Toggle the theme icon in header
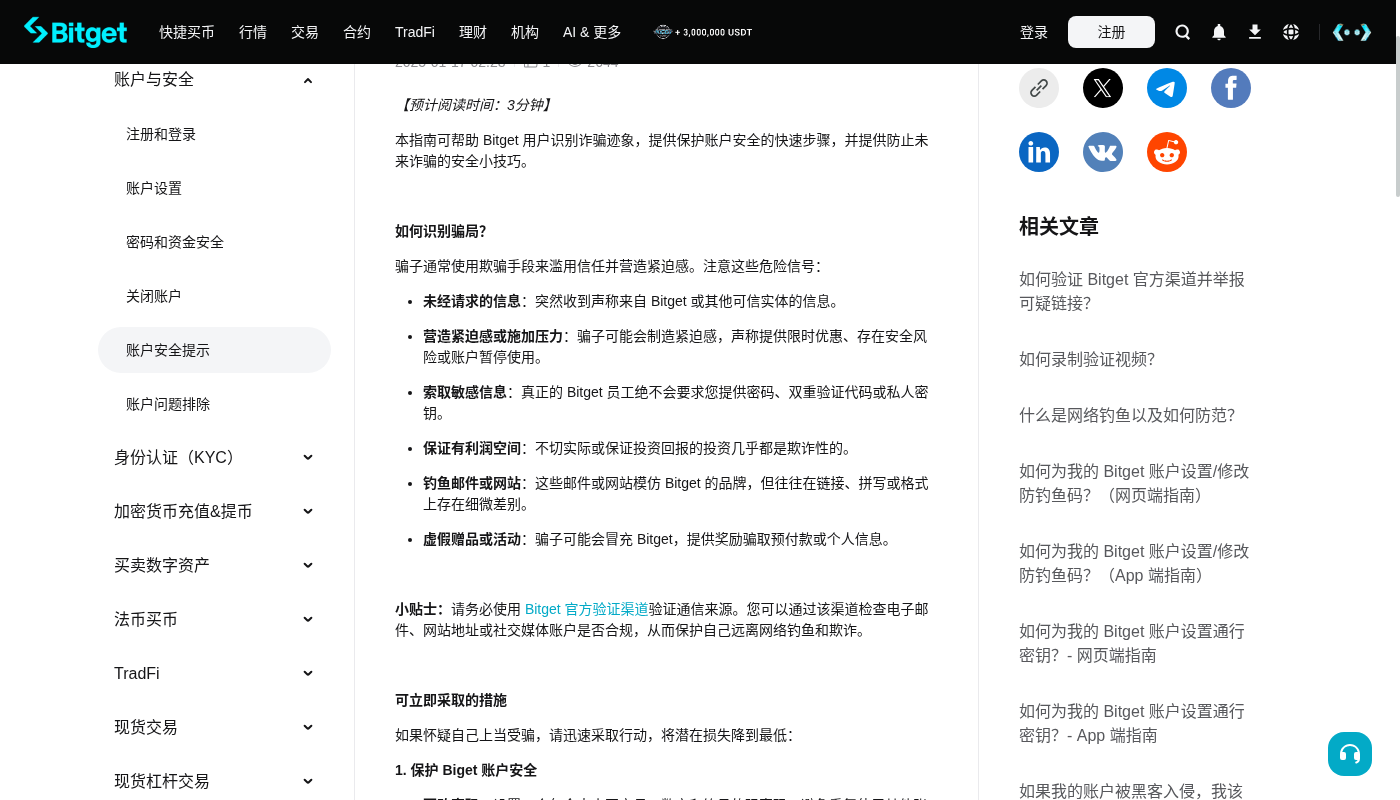This screenshot has width=1400, height=800. click(1352, 32)
